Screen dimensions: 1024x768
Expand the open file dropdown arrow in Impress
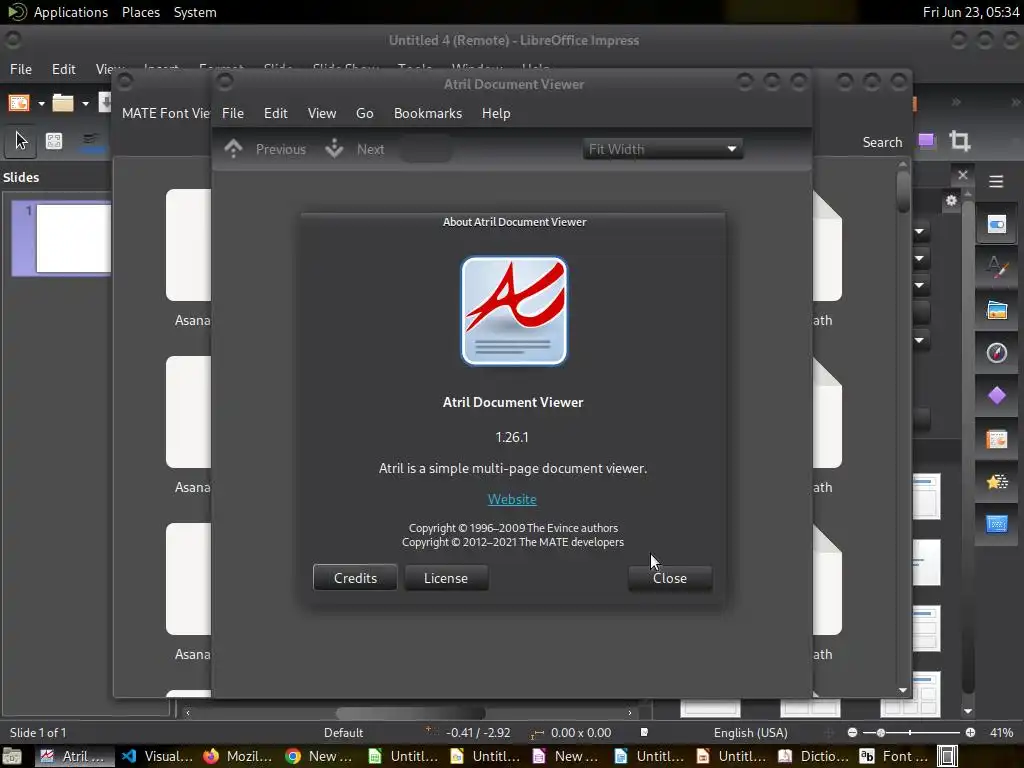pos(85,103)
